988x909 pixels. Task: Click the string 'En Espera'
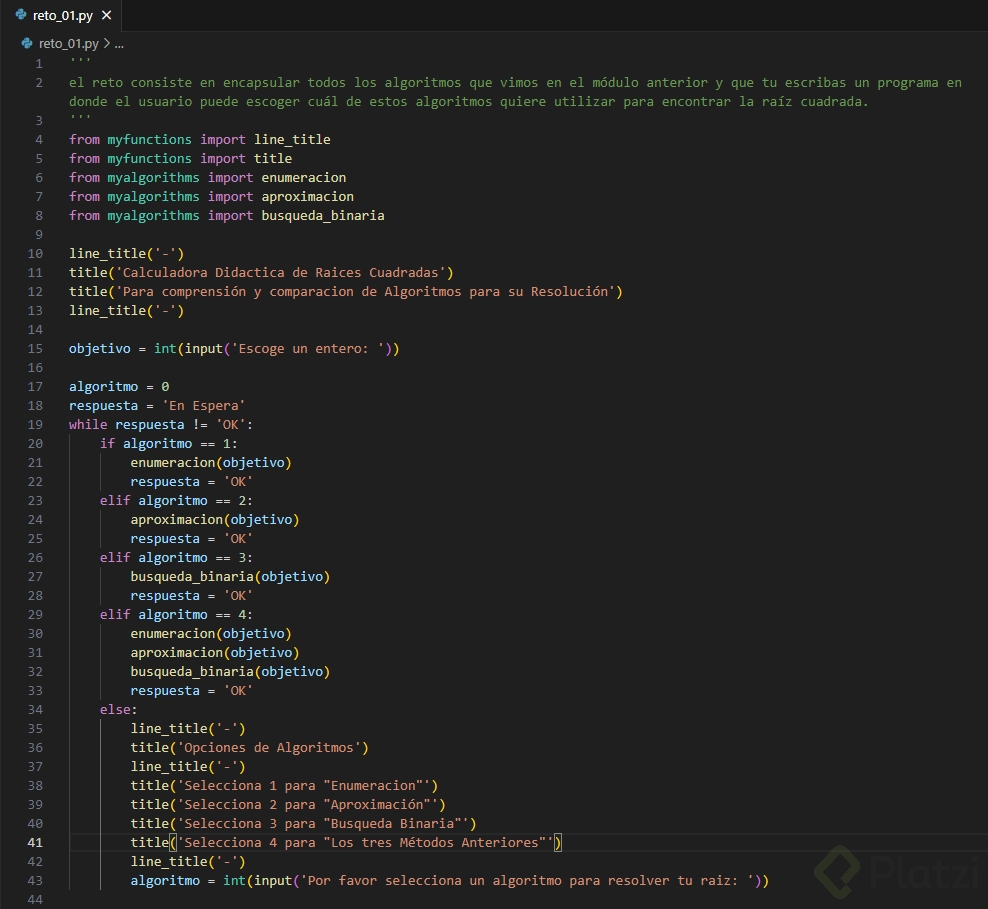tap(204, 406)
